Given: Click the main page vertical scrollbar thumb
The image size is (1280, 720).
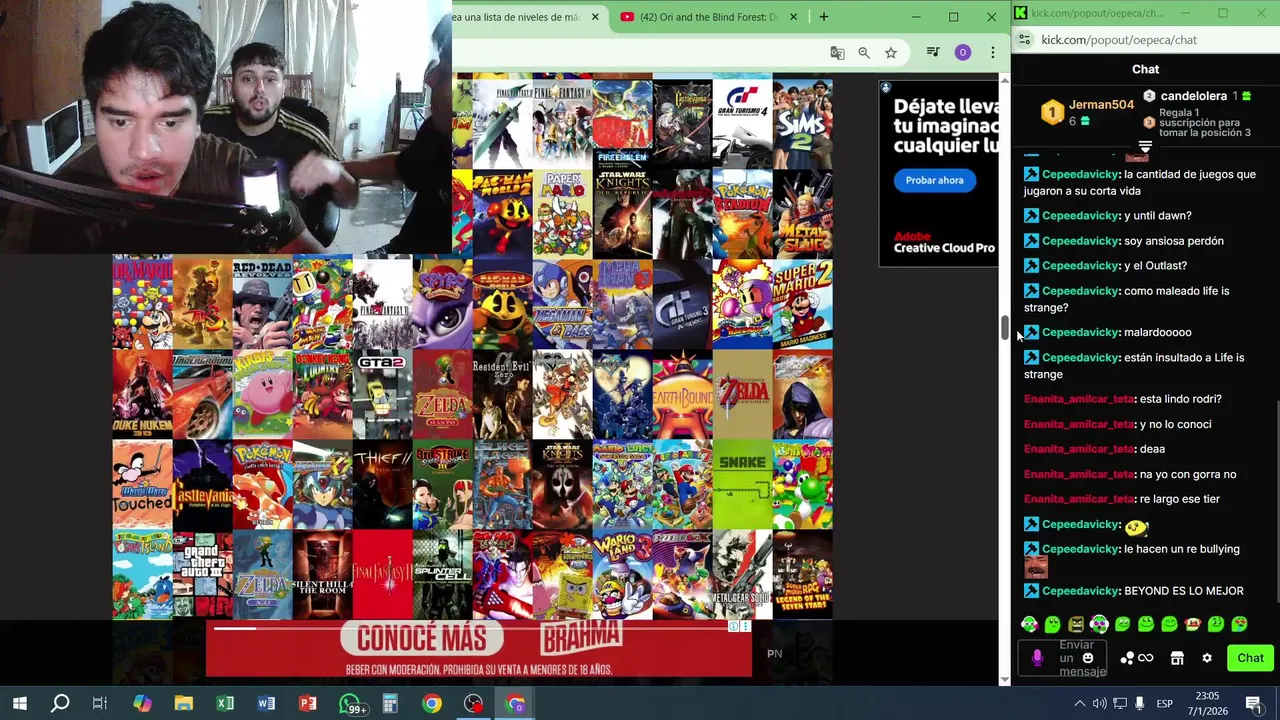Looking at the screenshot, I should pyautogui.click(x=1005, y=328).
